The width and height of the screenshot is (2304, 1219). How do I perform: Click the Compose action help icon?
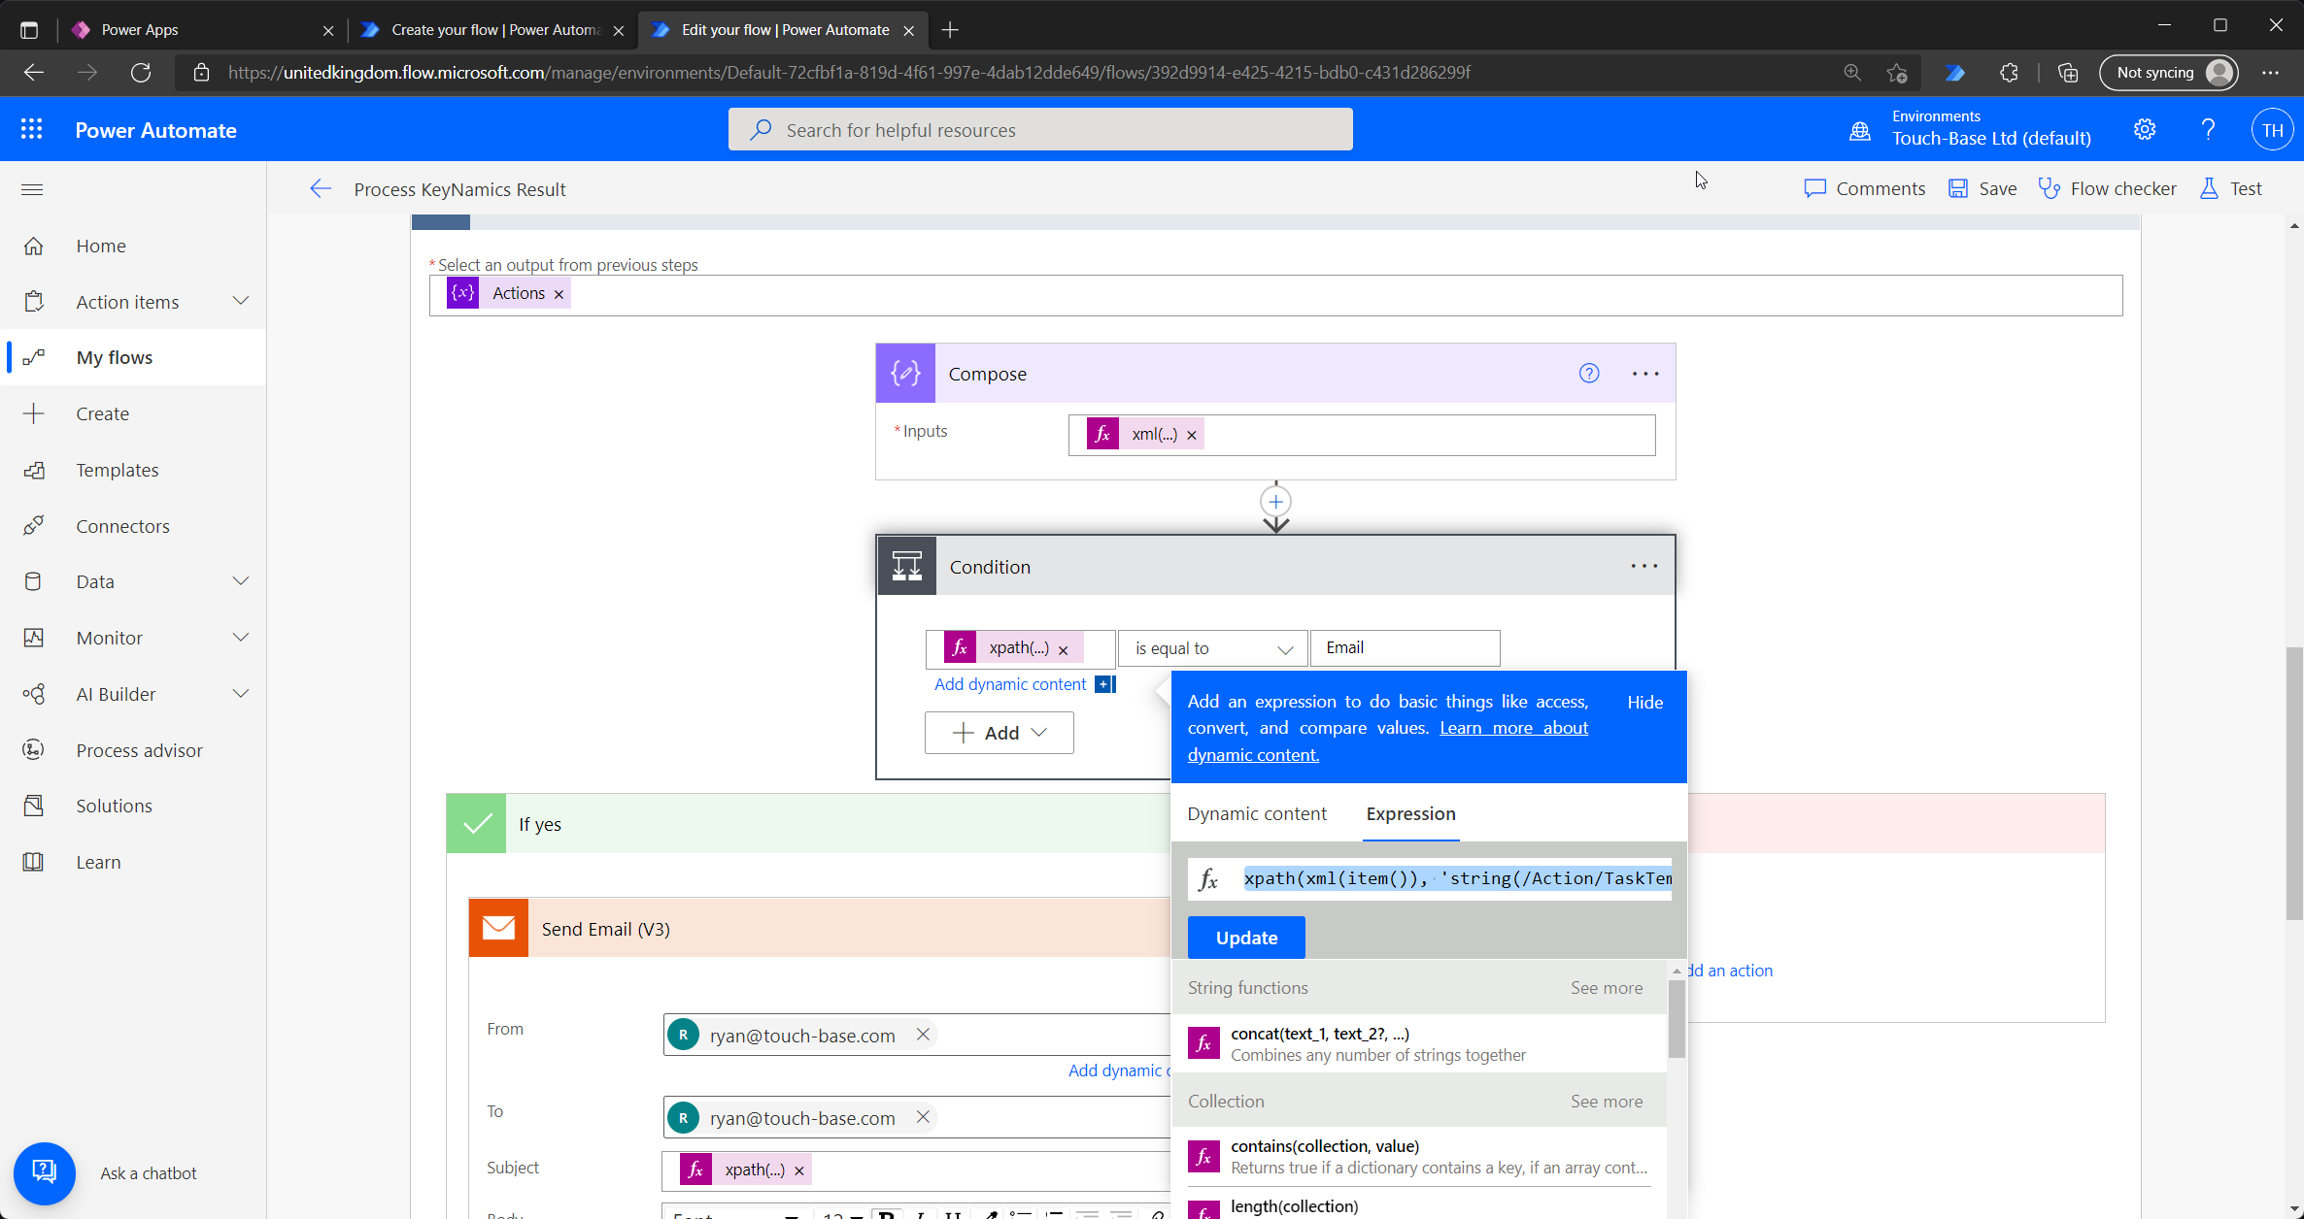coord(1588,373)
